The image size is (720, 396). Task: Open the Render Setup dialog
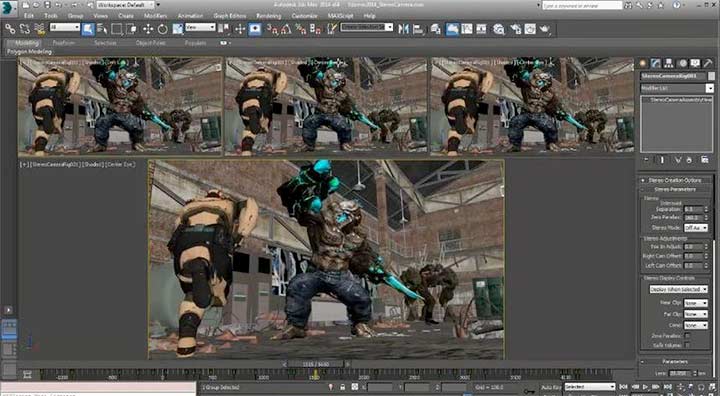pos(516,29)
